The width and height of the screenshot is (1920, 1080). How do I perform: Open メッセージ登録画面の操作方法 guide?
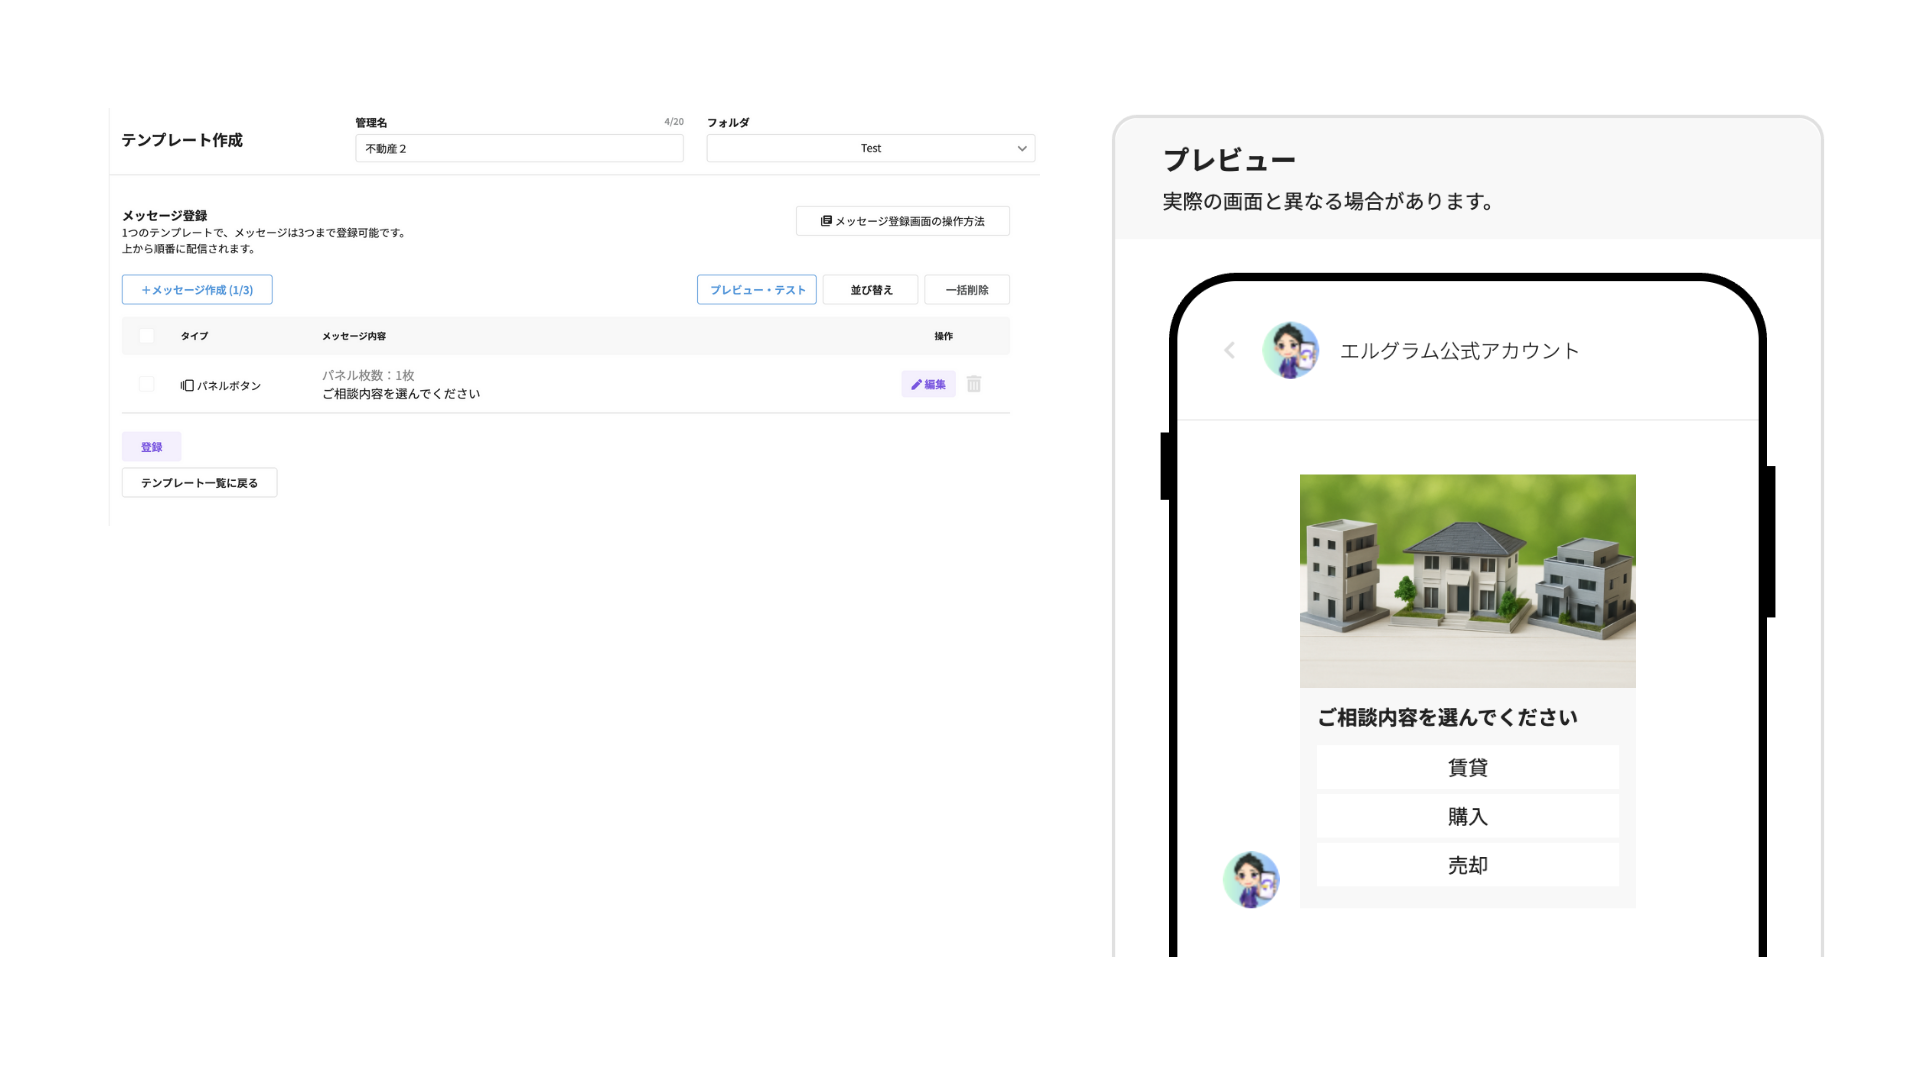[902, 221]
